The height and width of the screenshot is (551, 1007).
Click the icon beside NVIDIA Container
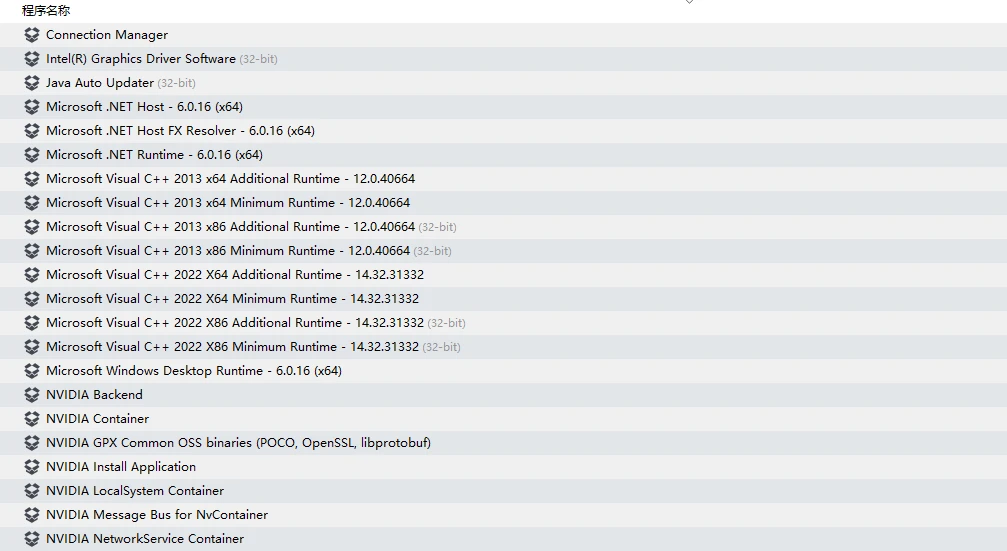31,419
